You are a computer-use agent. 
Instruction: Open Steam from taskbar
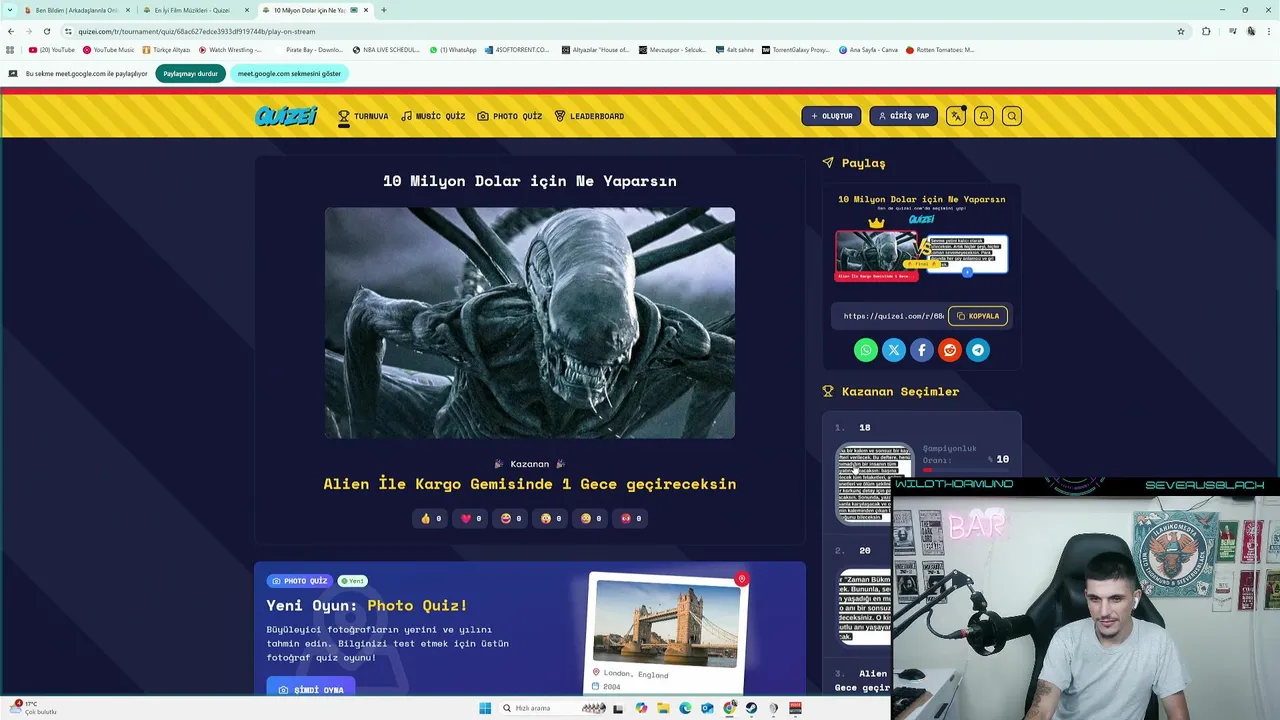[751, 708]
